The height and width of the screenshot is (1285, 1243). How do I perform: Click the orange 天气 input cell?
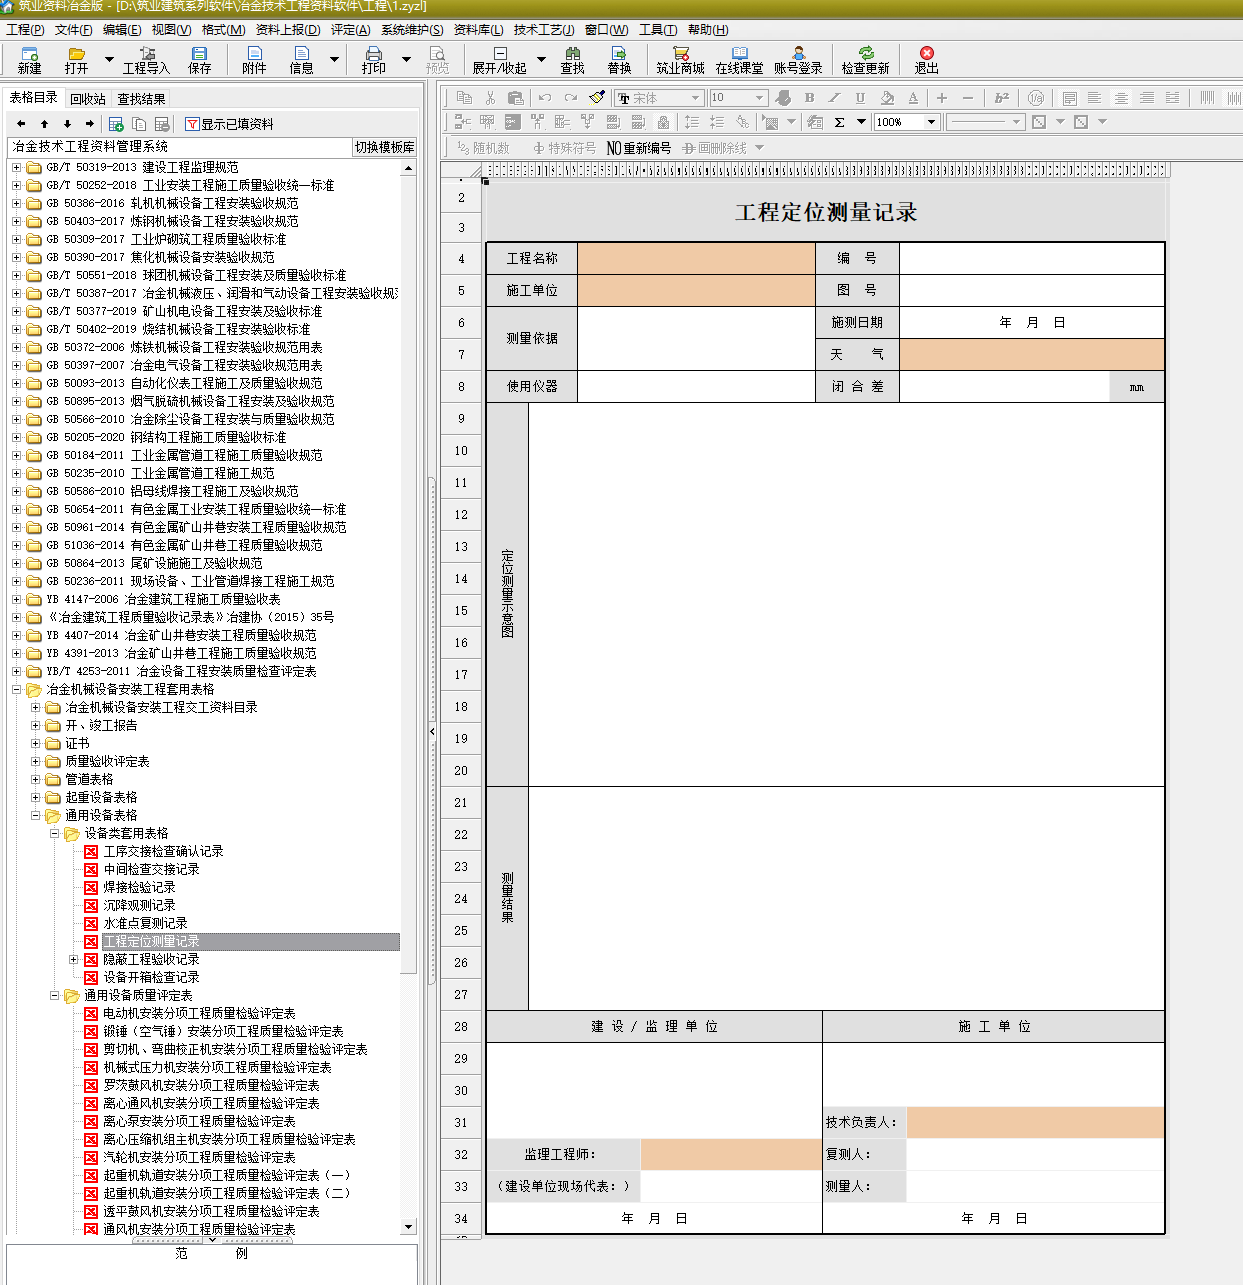[1032, 354]
